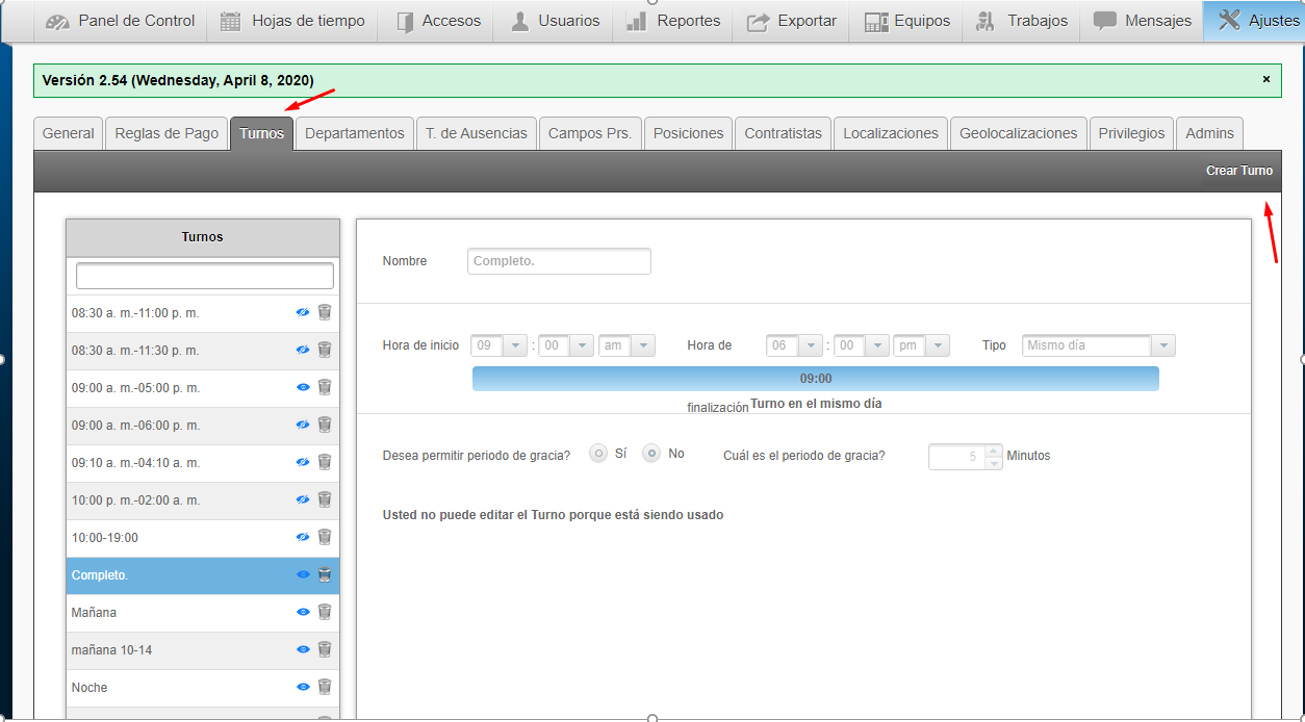This screenshot has width=1305, height=722.
Task: Delete the 10:00 p. m.-02:00 a. m. shift
Action: [325, 500]
